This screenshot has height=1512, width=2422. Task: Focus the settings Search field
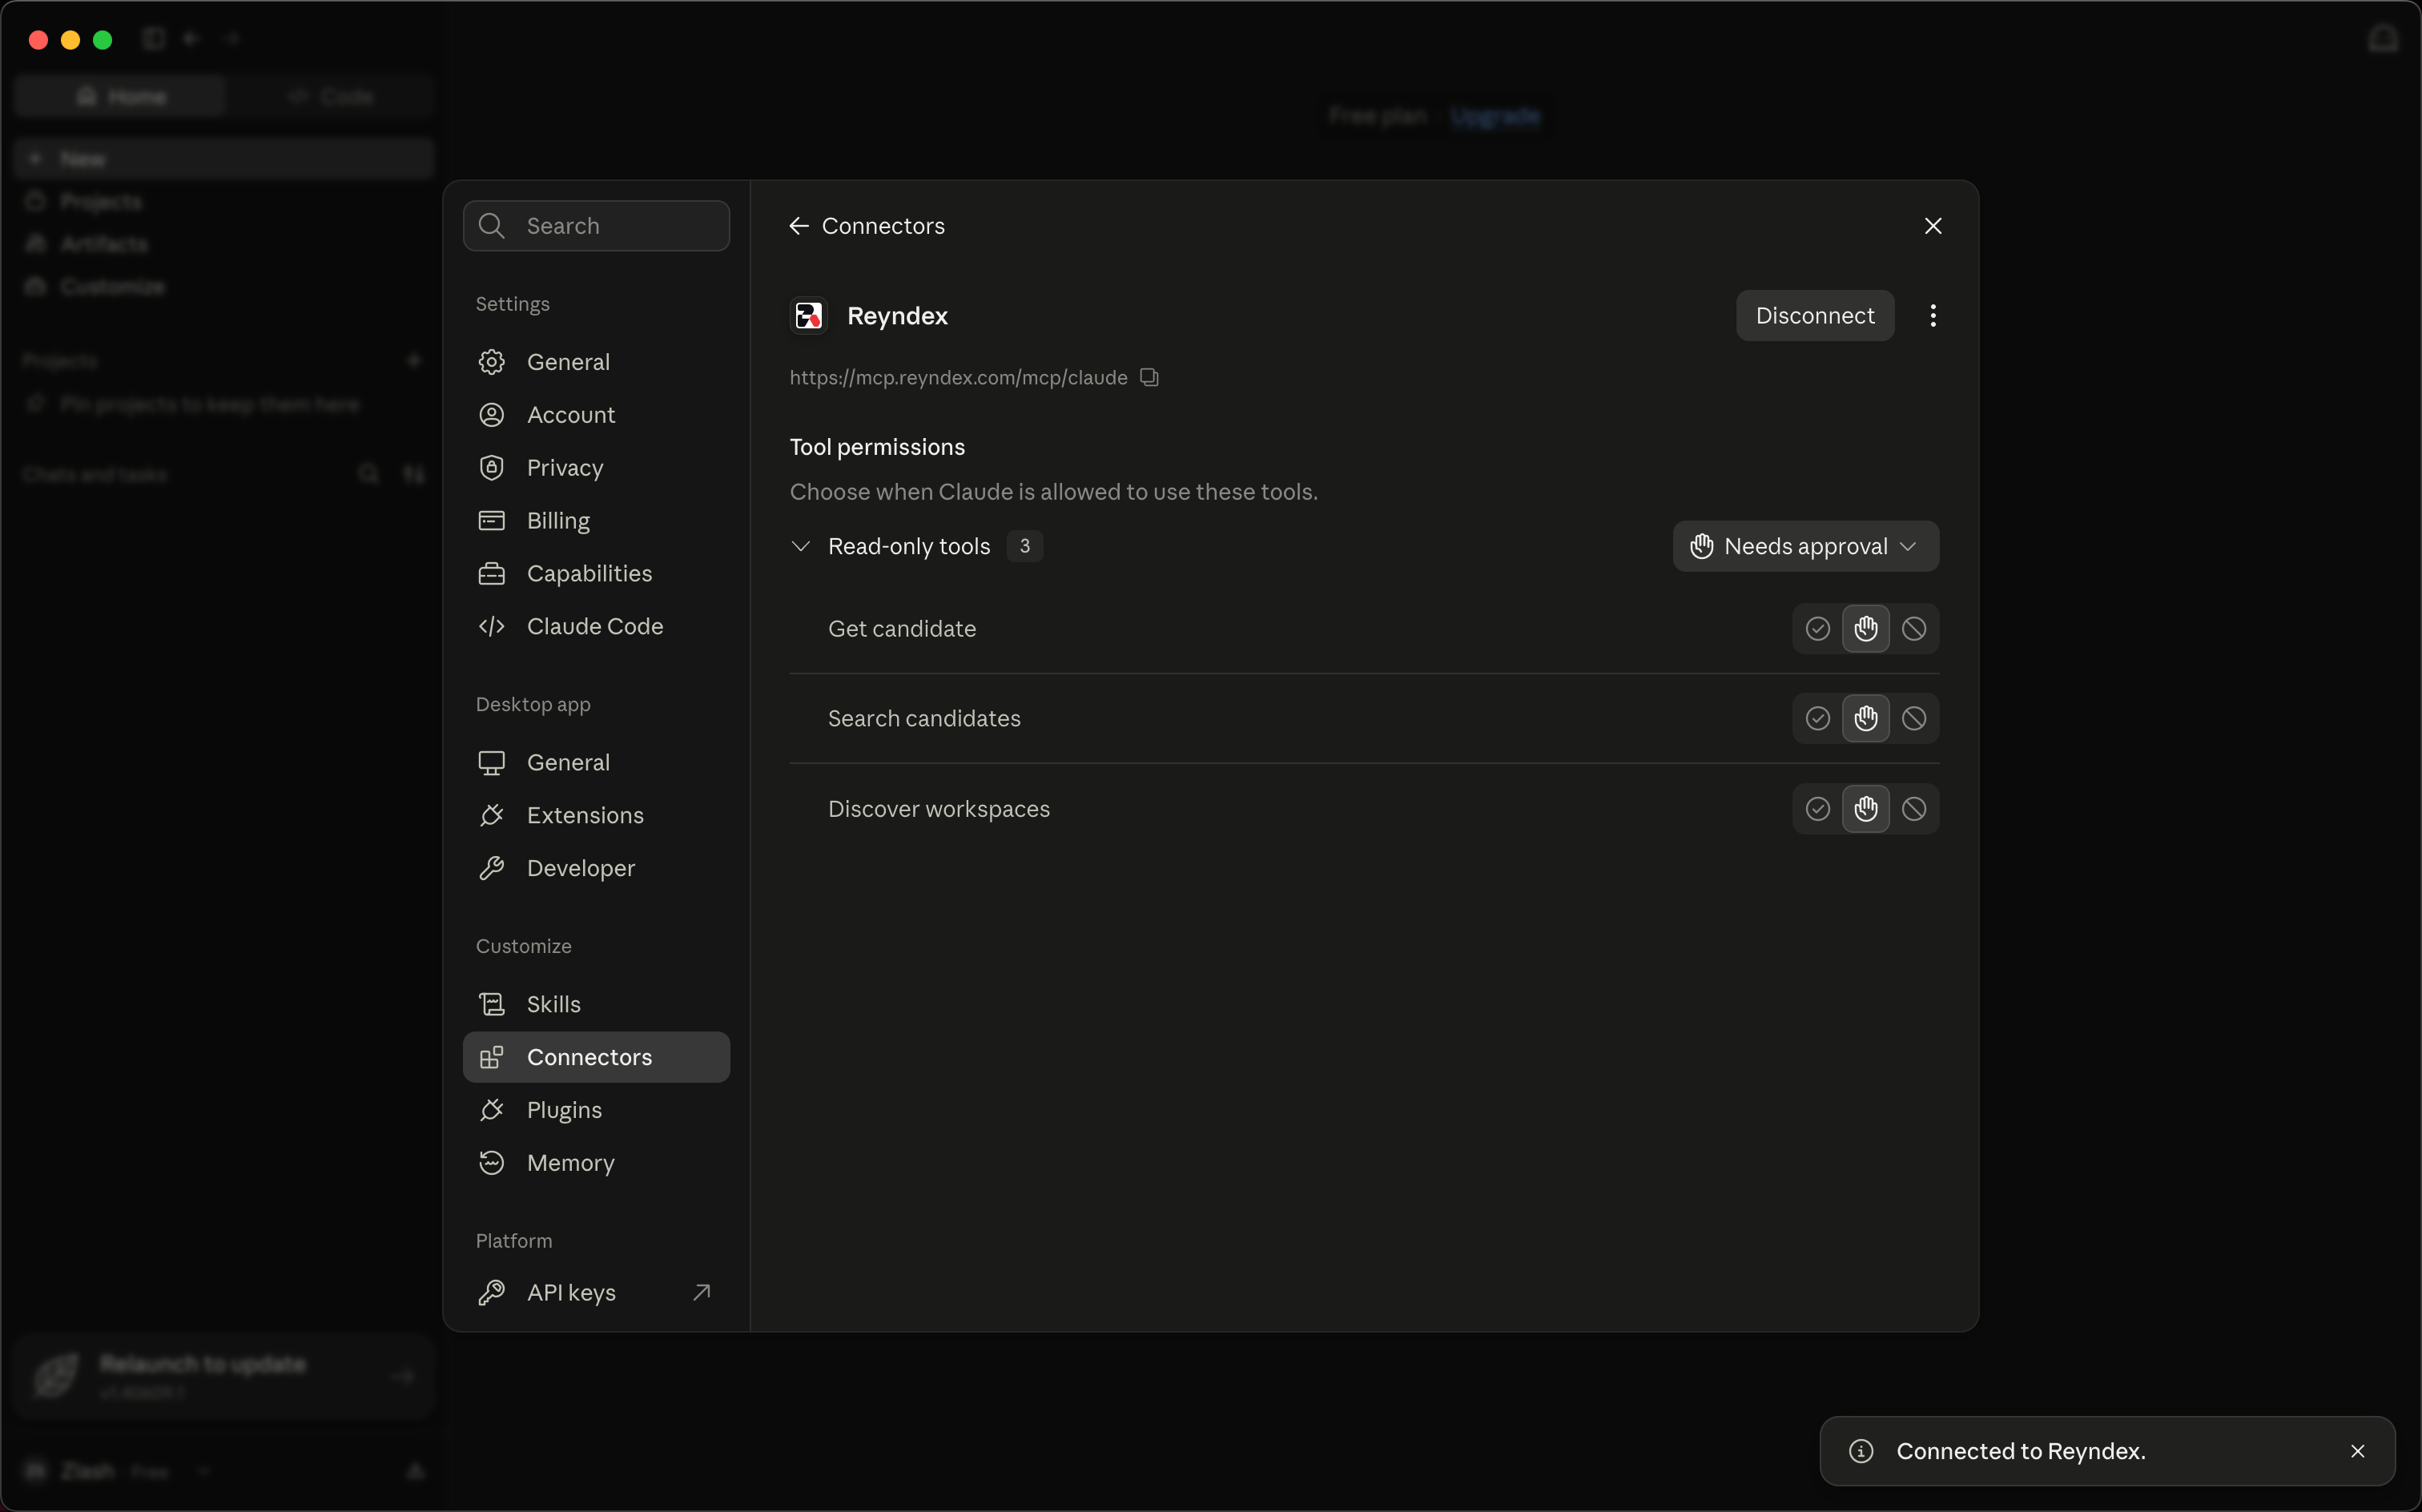coord(596,226)
